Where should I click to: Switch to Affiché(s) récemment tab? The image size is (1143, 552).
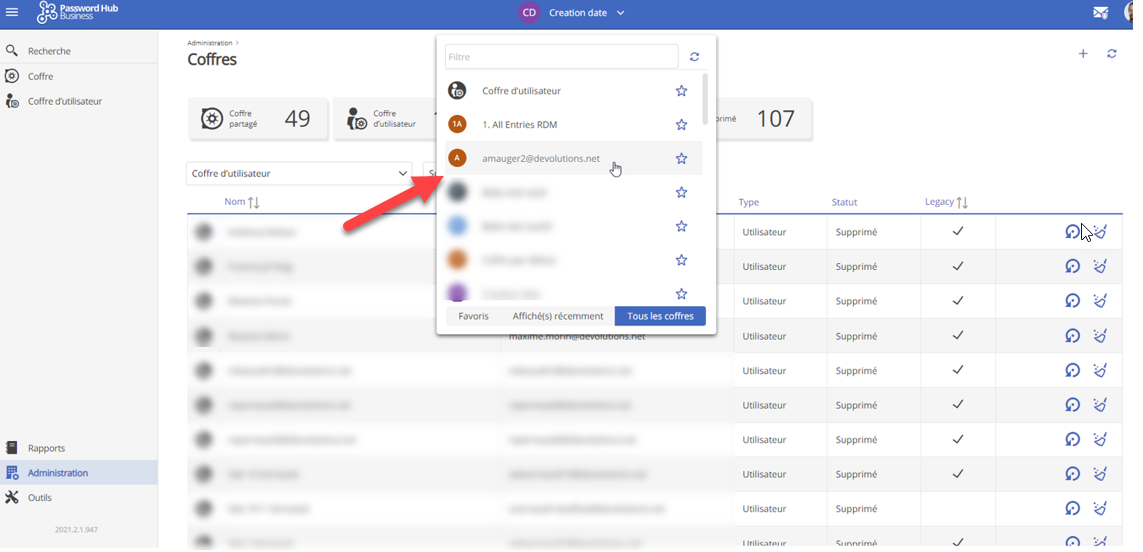pyautogui.click(x=557, y=316)
